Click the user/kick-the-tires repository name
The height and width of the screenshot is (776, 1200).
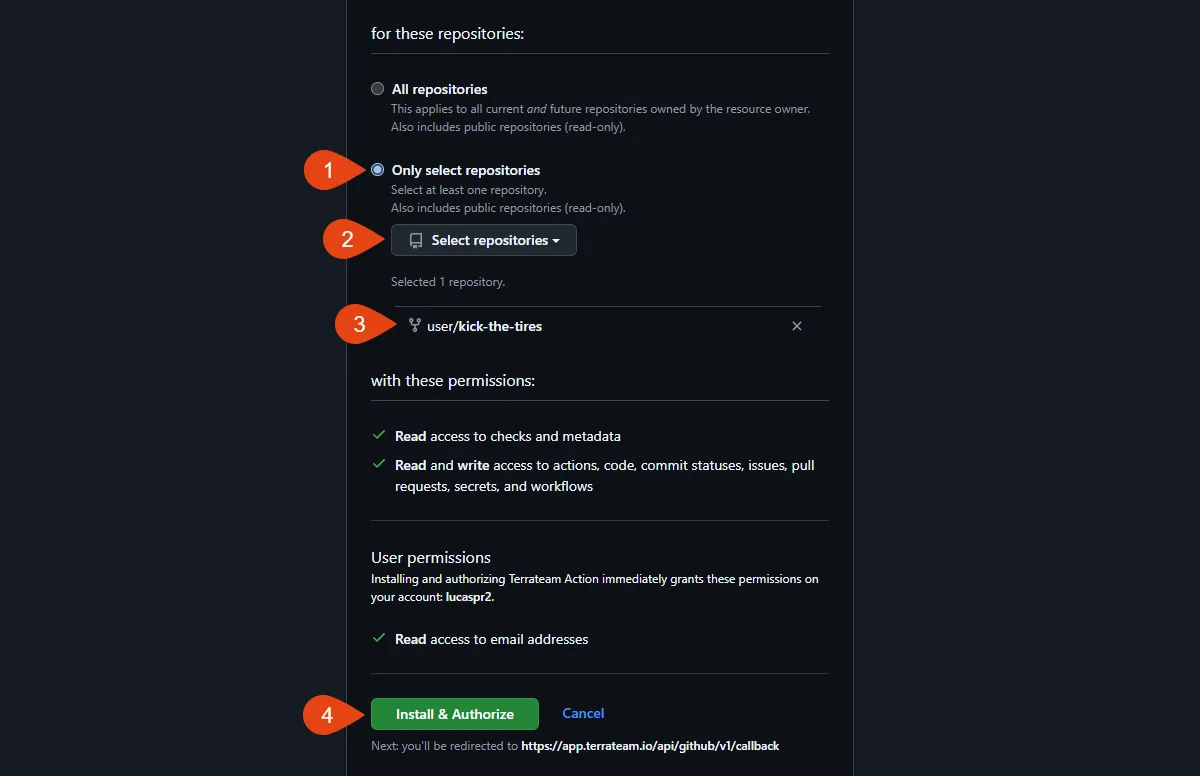[485, 326]
